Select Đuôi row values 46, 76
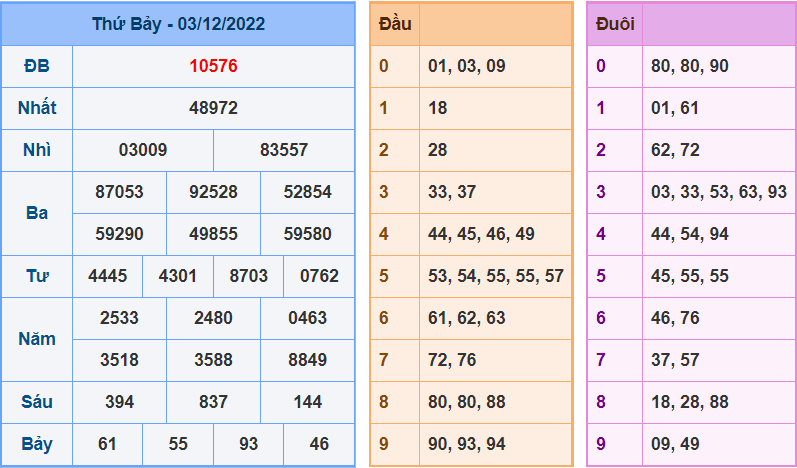 tap(675, 318)
